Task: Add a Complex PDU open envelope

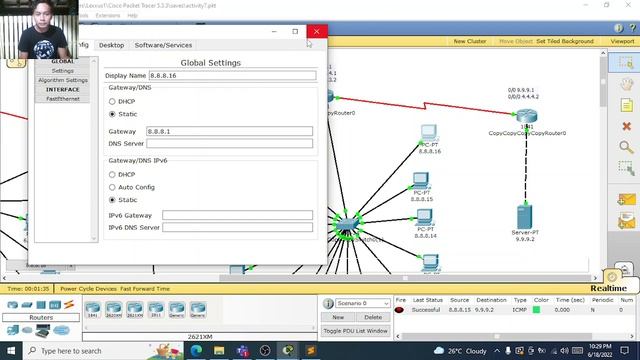Action: (626, 221)
